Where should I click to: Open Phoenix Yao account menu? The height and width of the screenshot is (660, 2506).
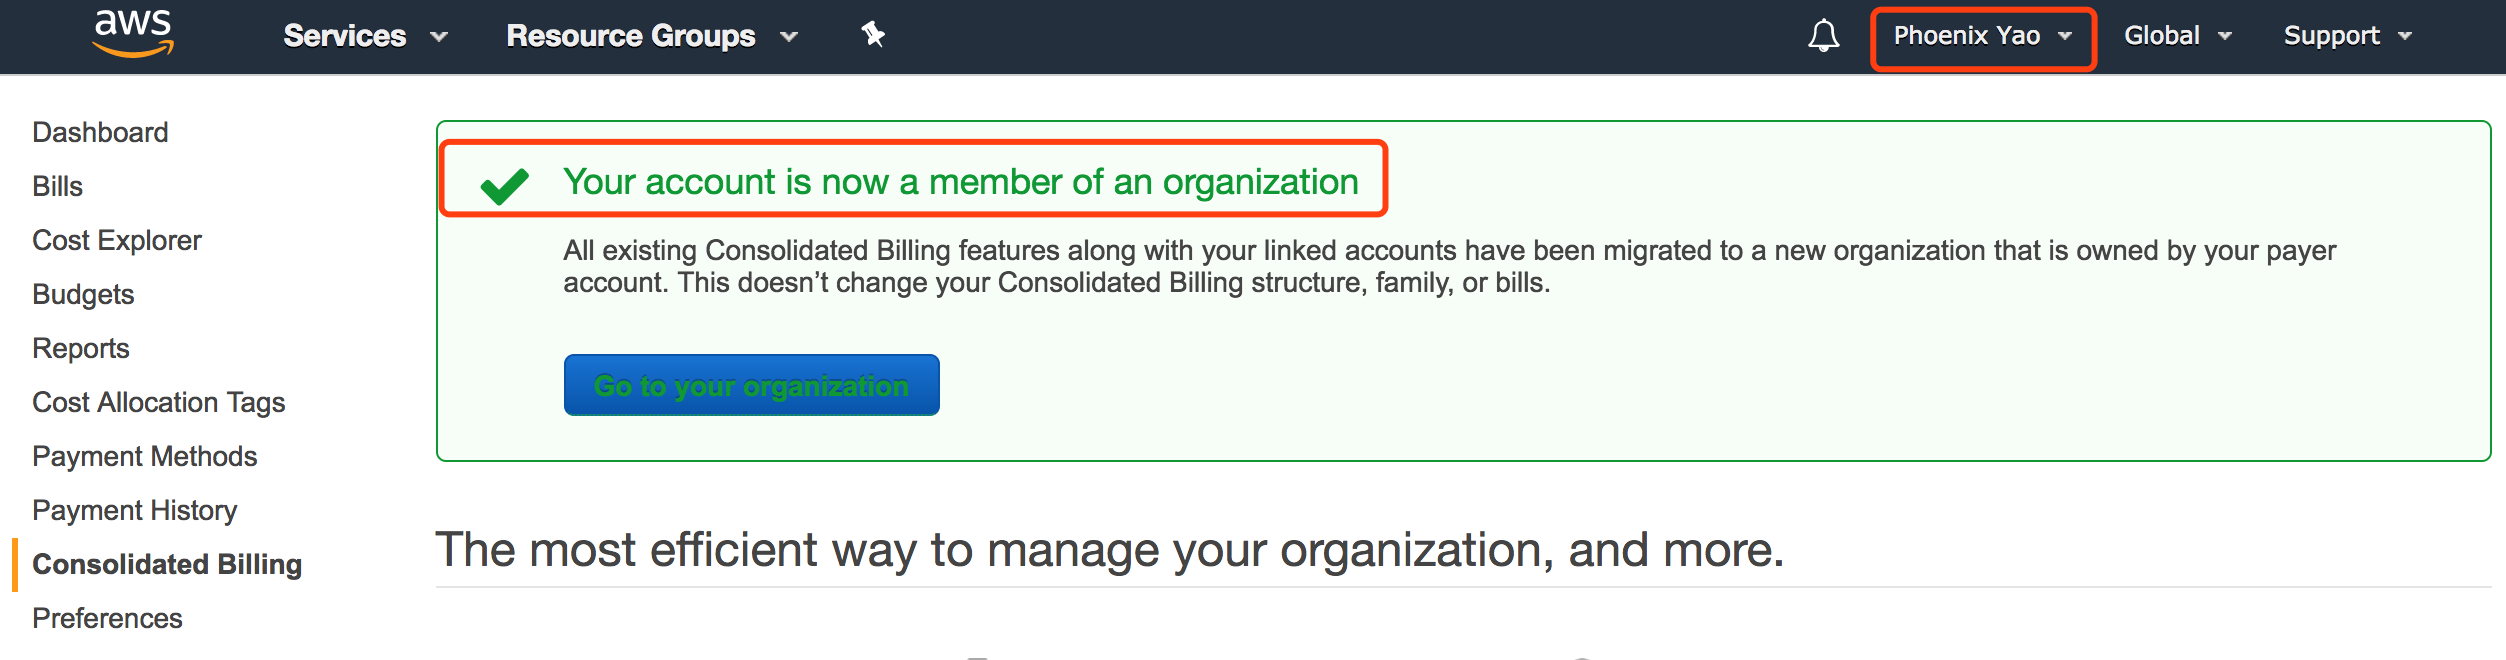[1982, 36]
